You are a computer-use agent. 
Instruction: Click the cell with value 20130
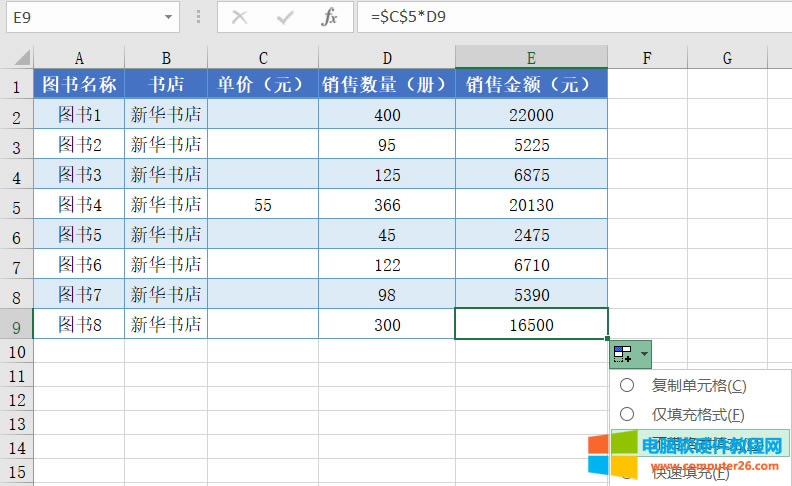point(531,205)
